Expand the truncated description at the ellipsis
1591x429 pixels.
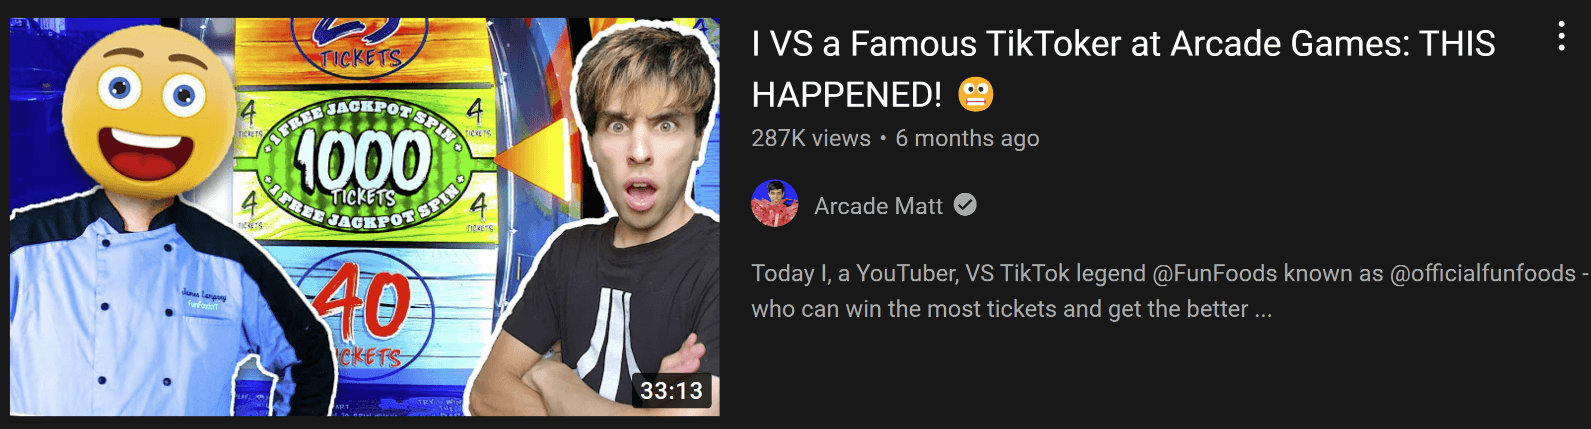pyautogui.click(x=1263, y=309)
